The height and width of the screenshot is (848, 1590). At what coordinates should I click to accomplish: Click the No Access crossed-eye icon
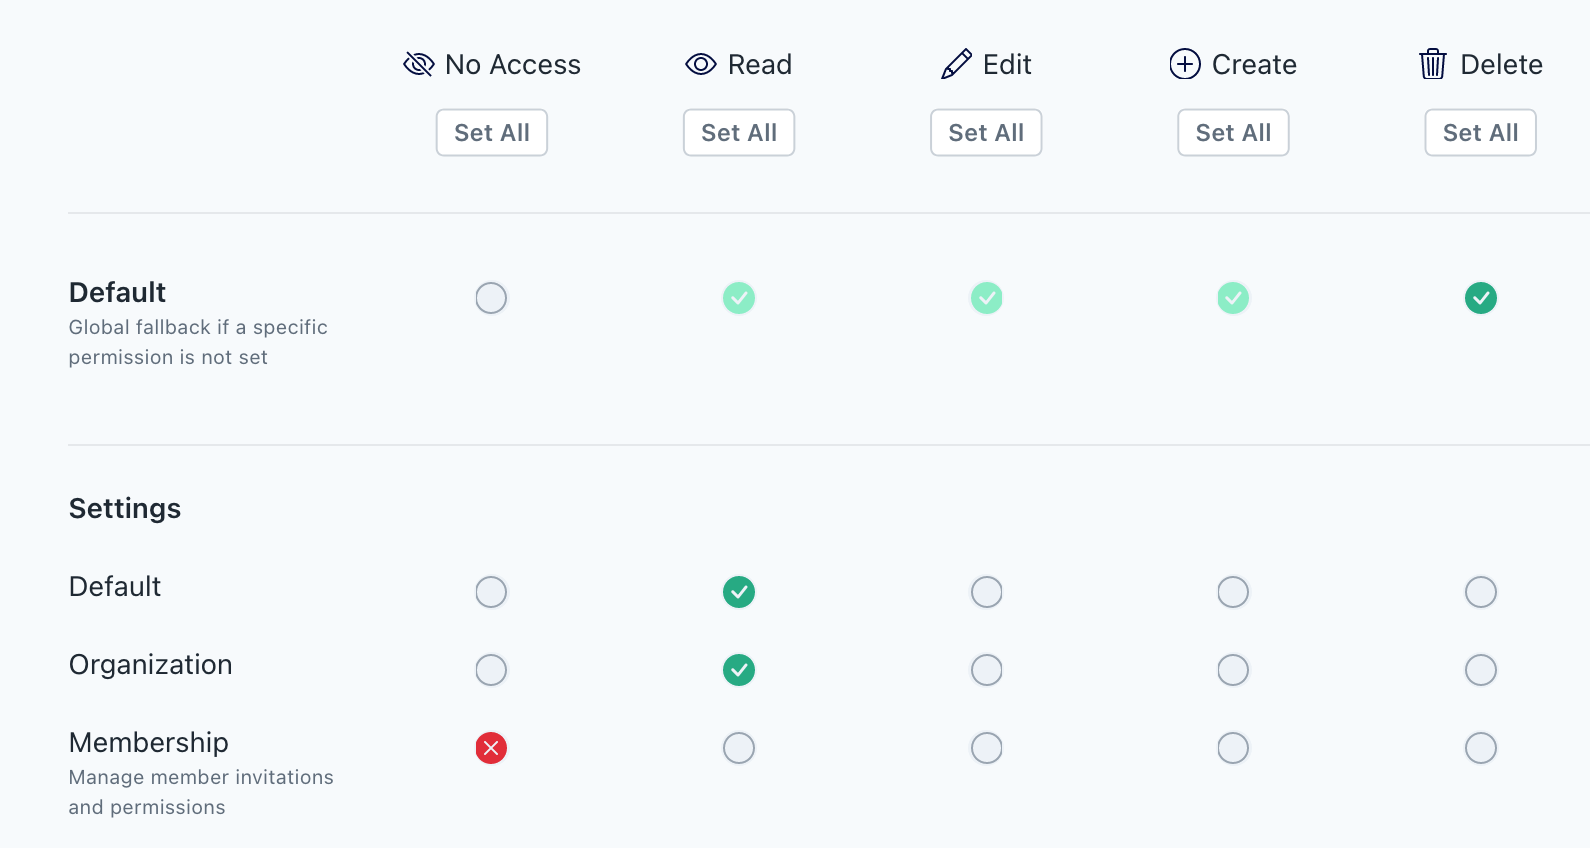click(x=418, y=65)
